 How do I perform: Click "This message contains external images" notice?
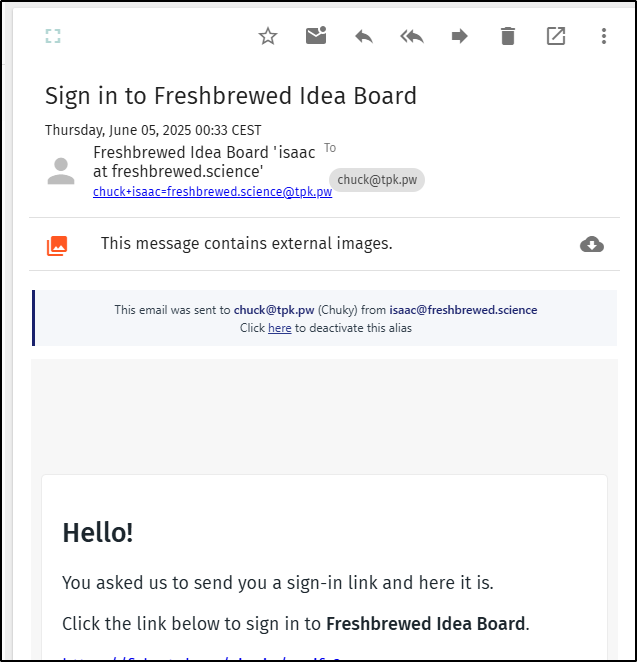coord(246,244)
